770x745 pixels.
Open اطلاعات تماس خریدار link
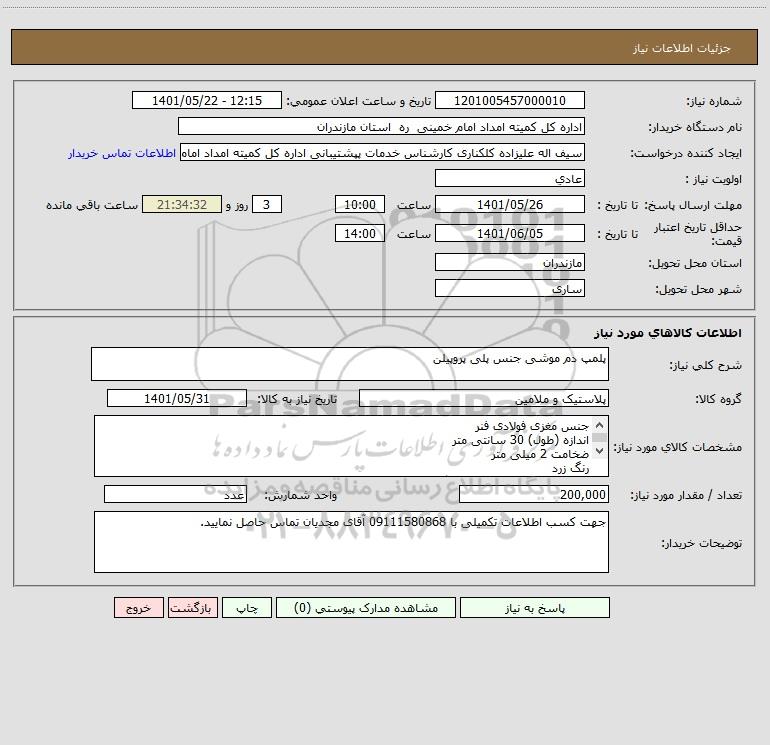click(x=122, y=153)
